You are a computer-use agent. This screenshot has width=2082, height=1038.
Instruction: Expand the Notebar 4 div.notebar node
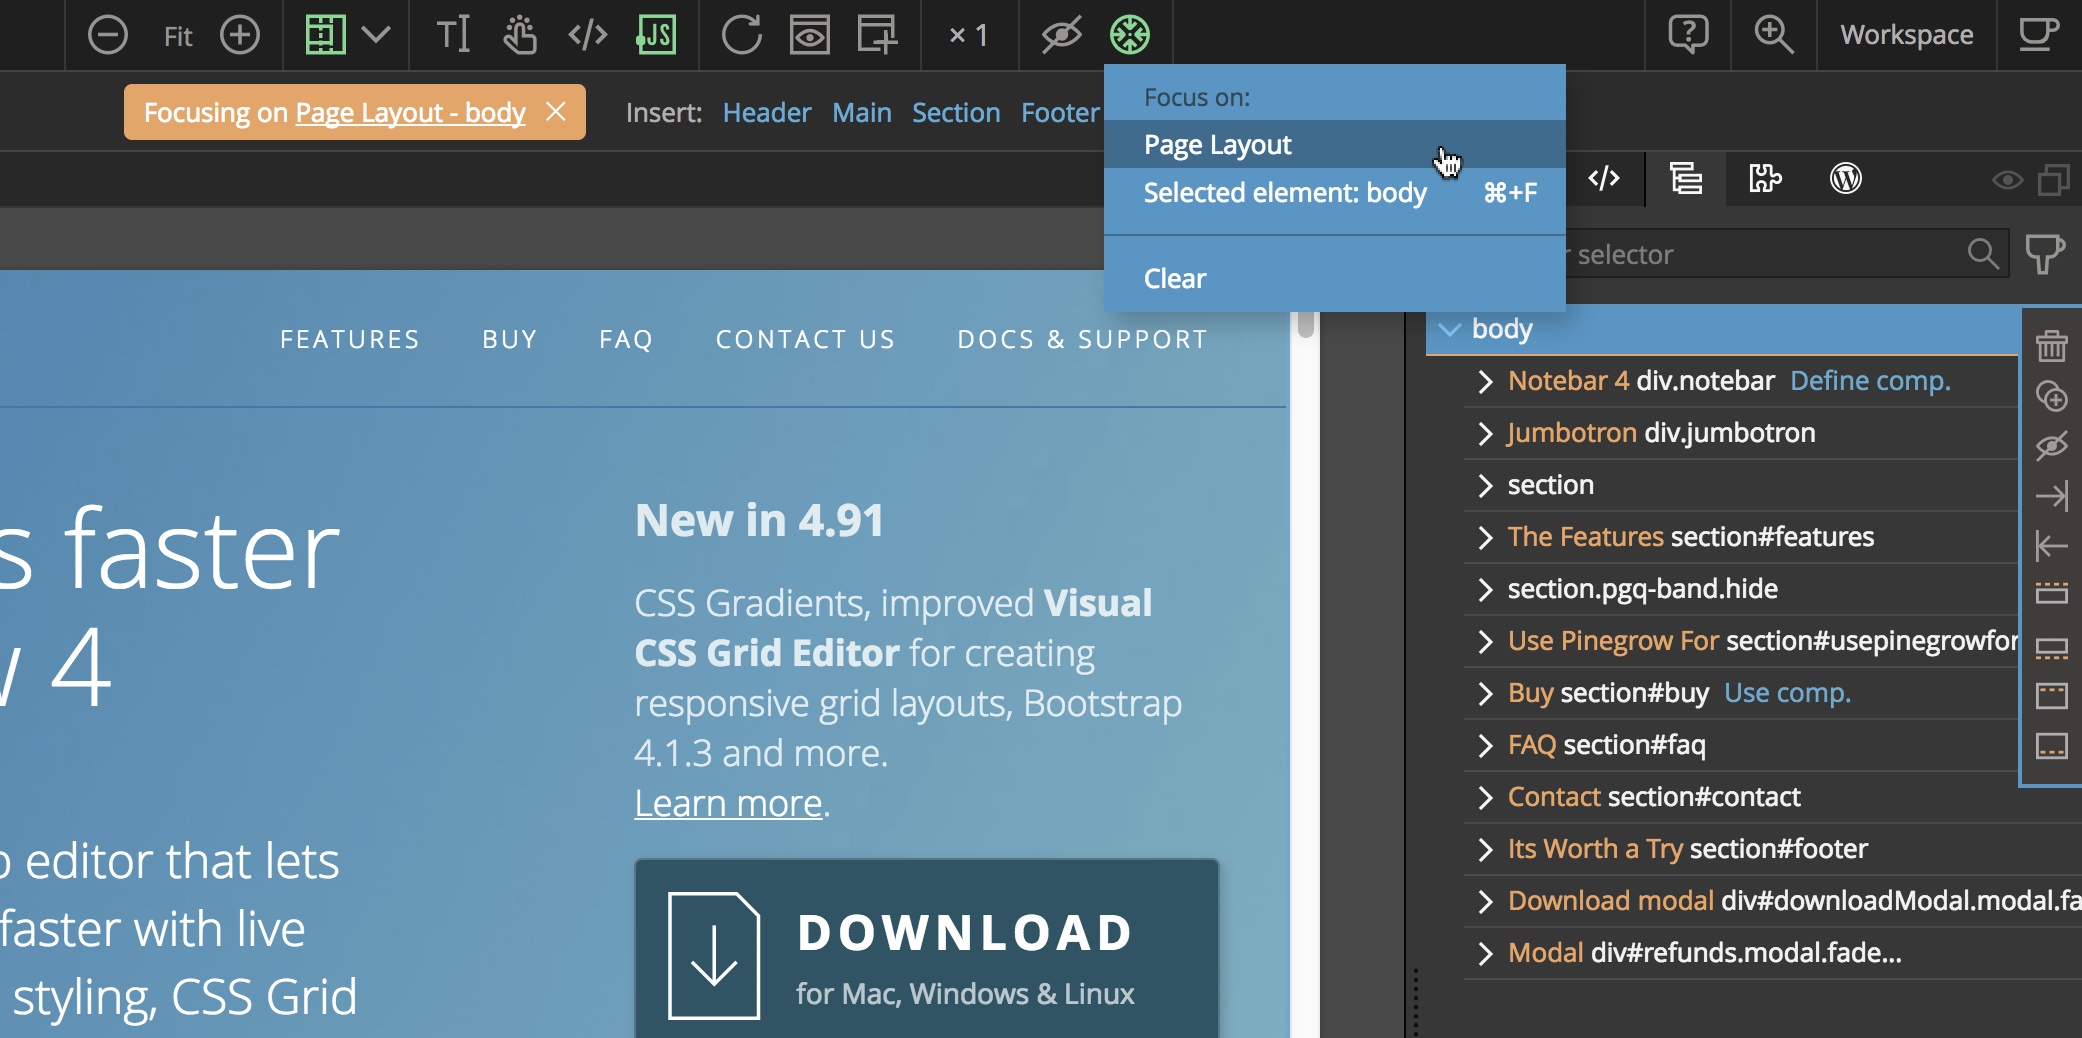pos(1485,381)
